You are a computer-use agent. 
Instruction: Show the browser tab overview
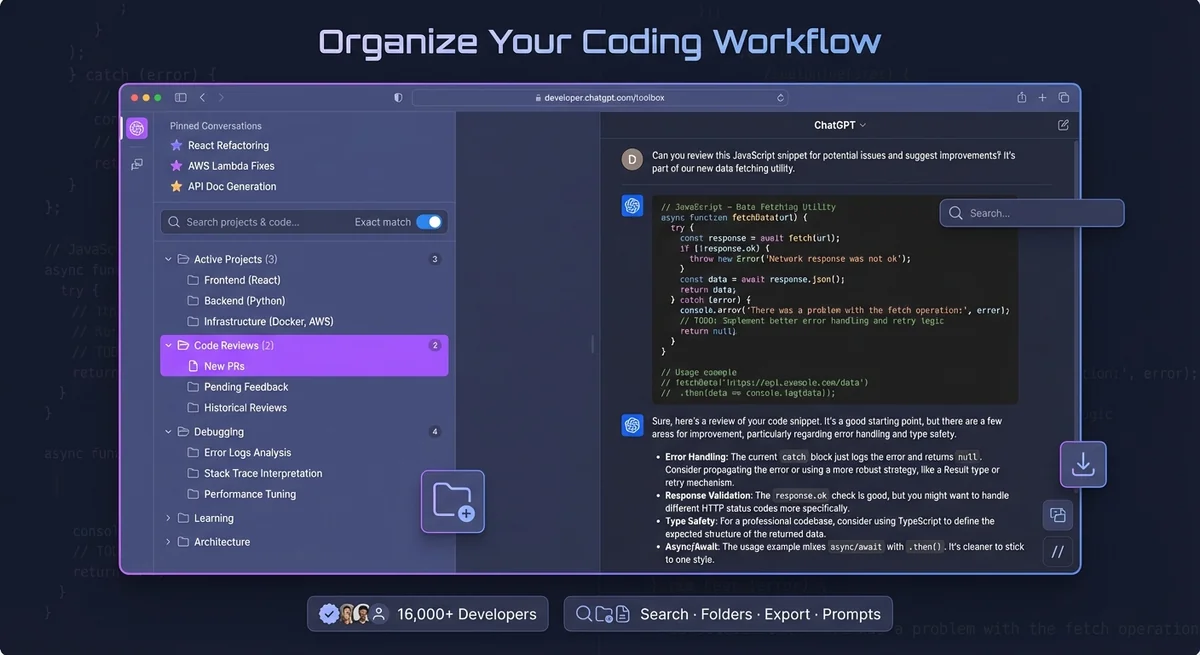pyautogui.click(x=1063, y=97)
